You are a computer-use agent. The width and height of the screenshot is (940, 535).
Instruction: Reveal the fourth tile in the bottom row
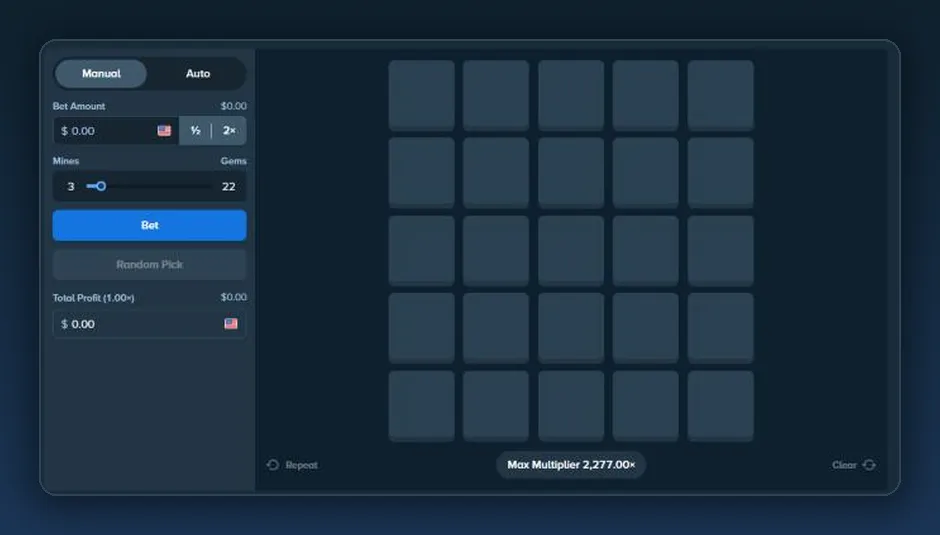pyautogui.click(x=646, y=406)
